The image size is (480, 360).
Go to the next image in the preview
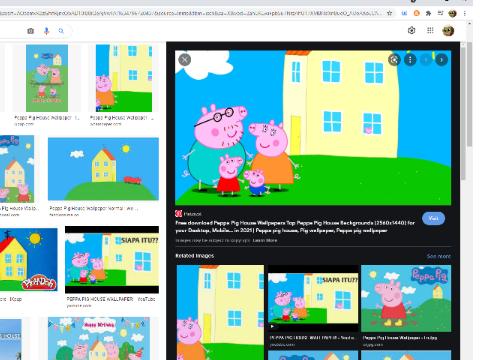[x=442, y=60]
